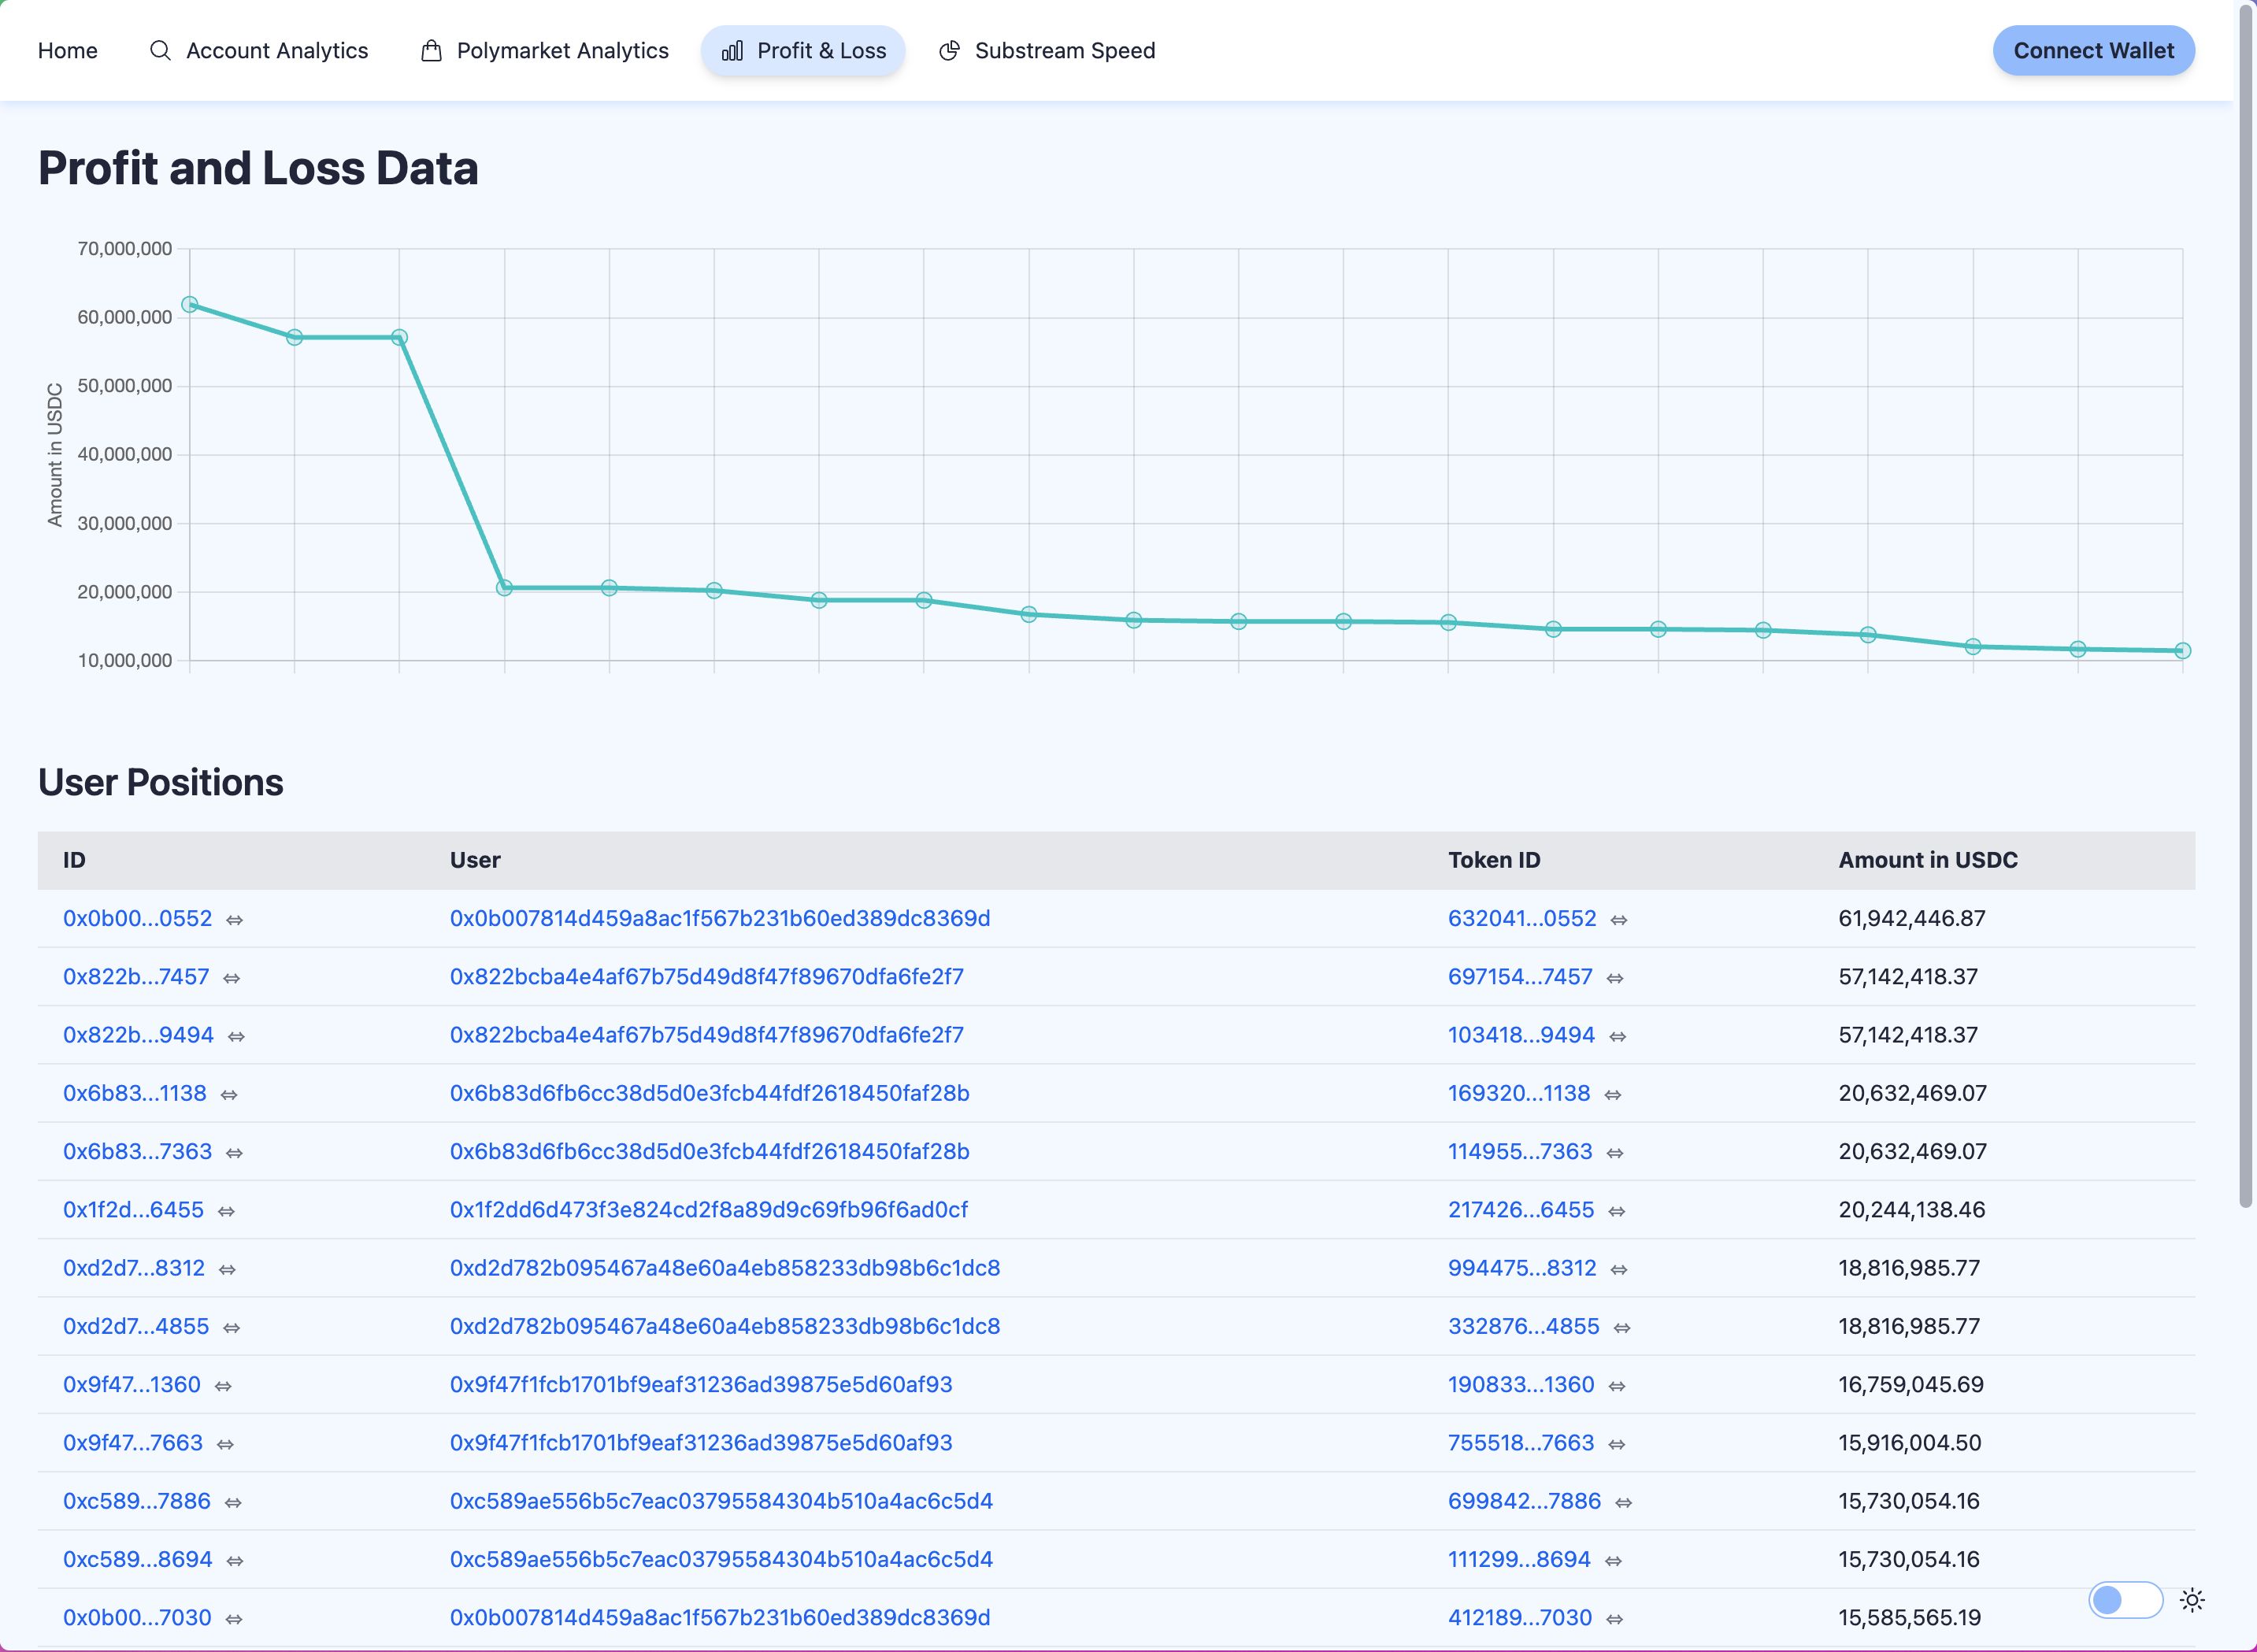Click the User column header

coord(475,860)
